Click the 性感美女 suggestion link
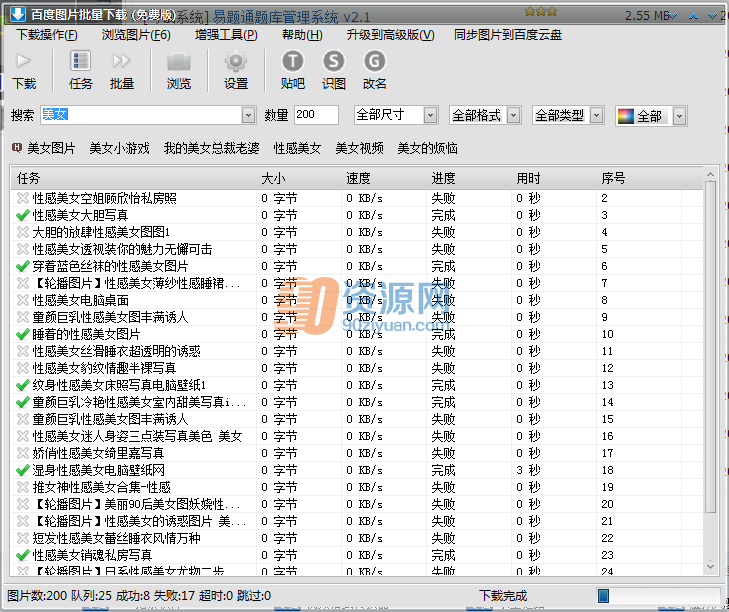The width and height of the screenshot is (729, 612). [298, 148]
